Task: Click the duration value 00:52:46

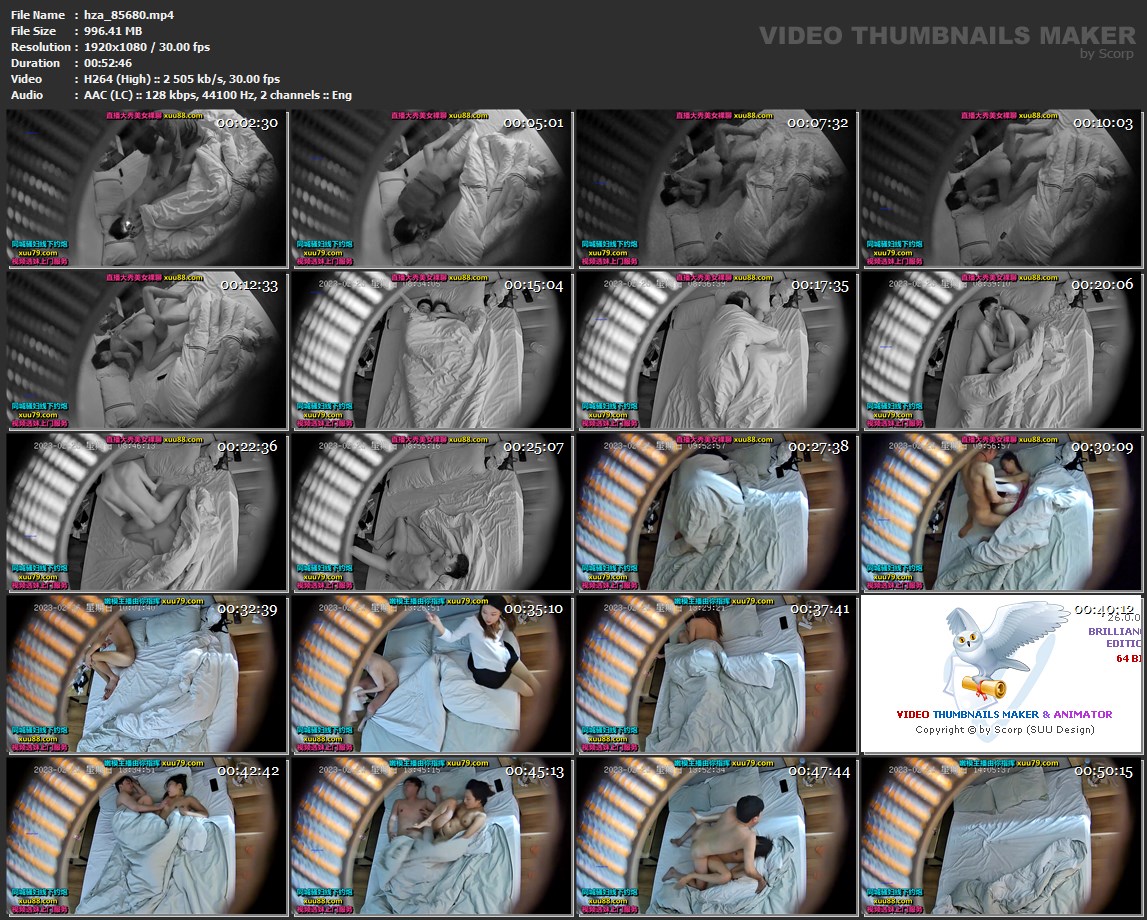Action: (108, 63)
